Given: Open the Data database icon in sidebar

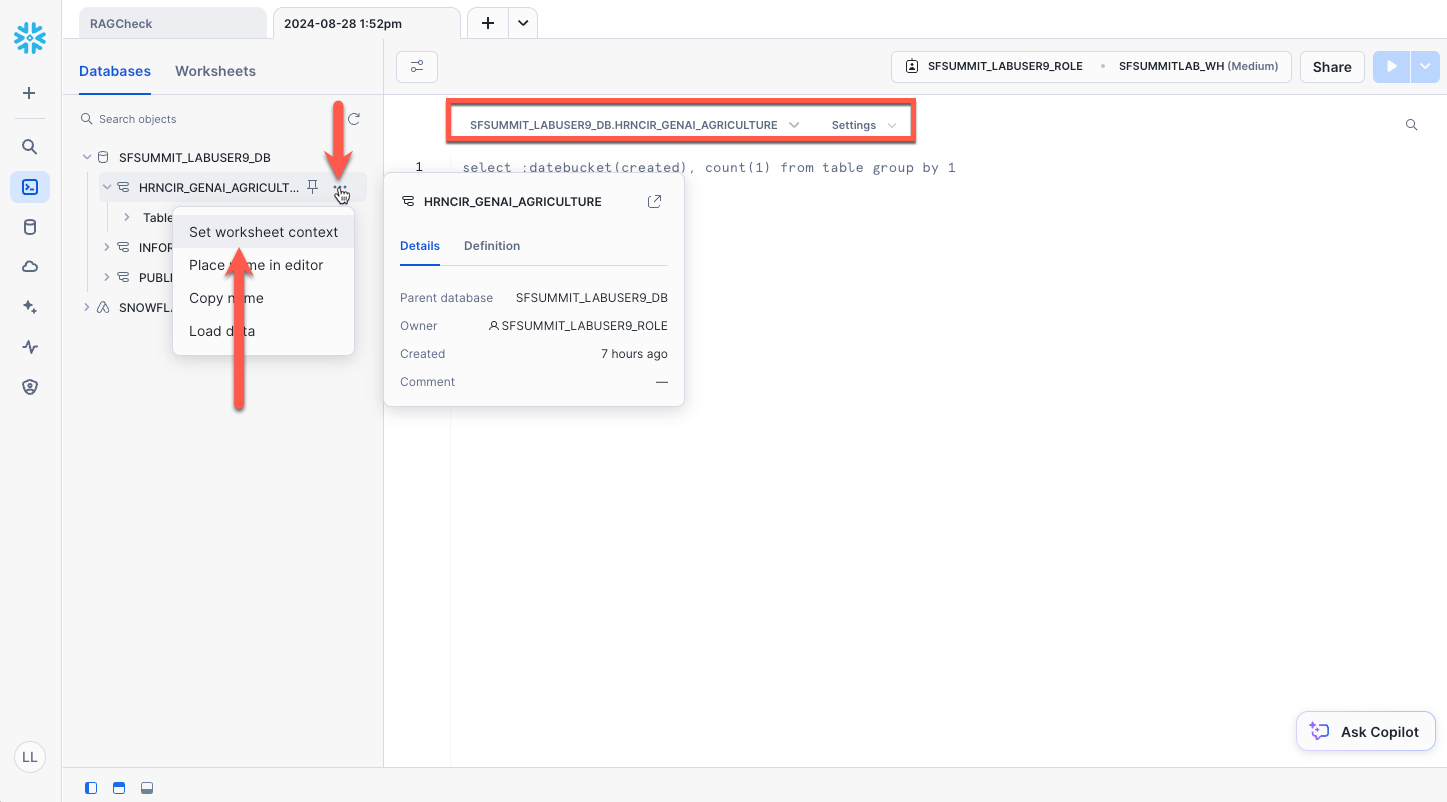Looking at the screenshot, I should (x=30, y=227).
